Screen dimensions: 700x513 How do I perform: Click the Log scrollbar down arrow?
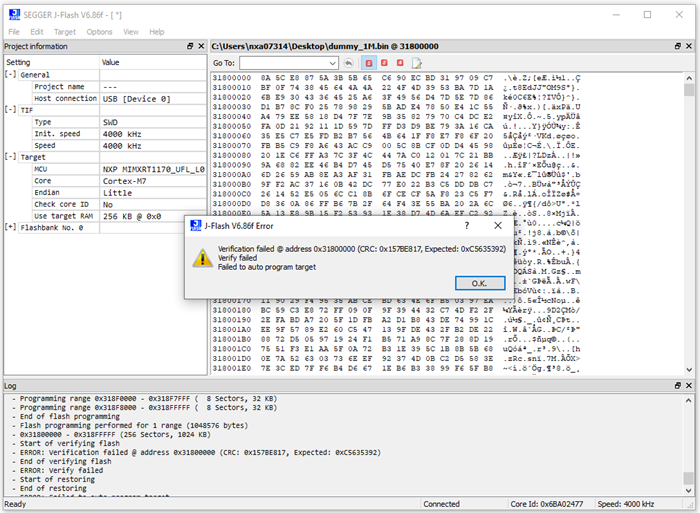pyautogui.click(x=689, y=490)
